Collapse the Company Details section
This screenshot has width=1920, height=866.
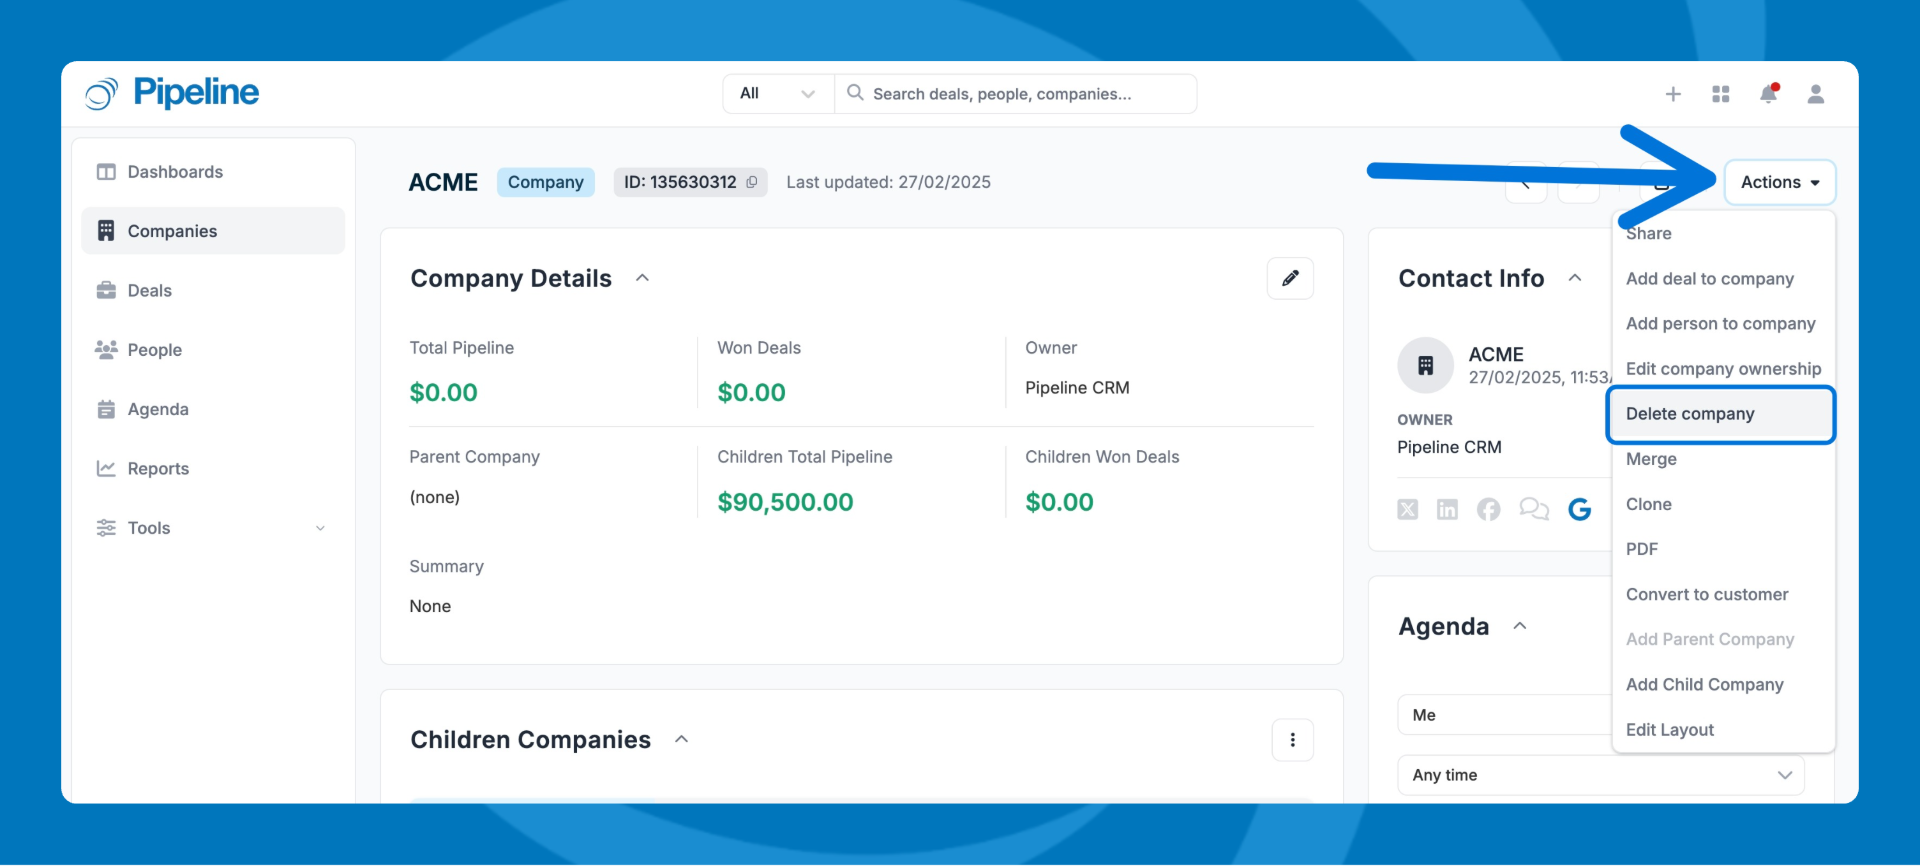click(643, 278)
